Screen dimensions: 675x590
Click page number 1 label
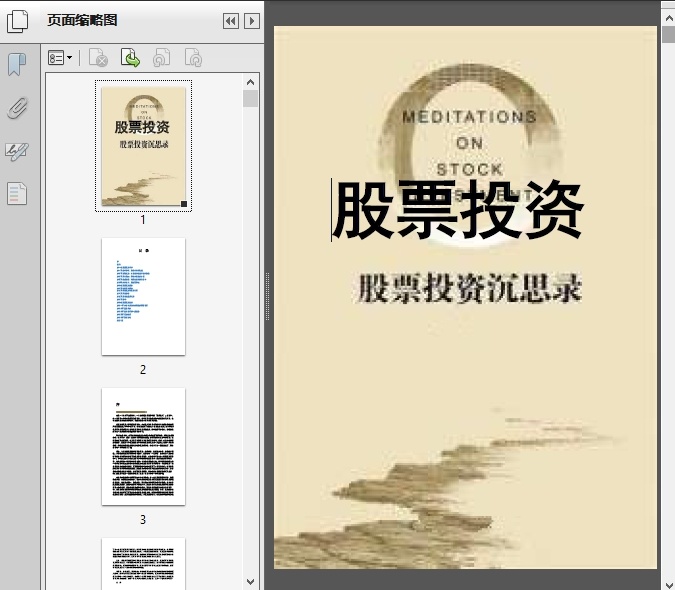[x=143, y=220]
